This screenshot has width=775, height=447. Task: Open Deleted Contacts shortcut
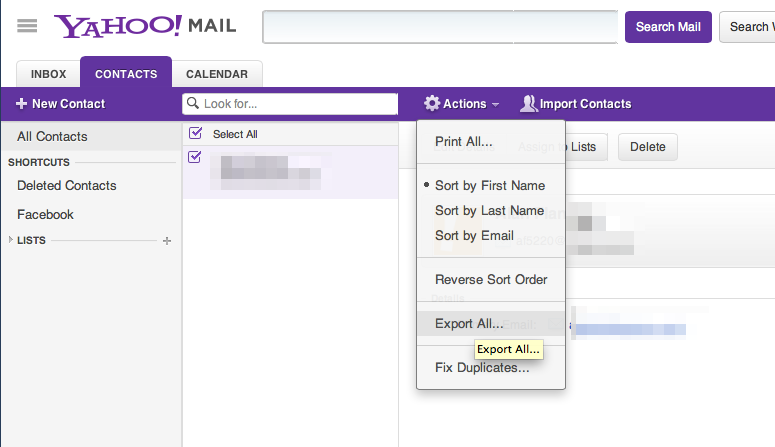pyautogui.click(x=67, y=185)
